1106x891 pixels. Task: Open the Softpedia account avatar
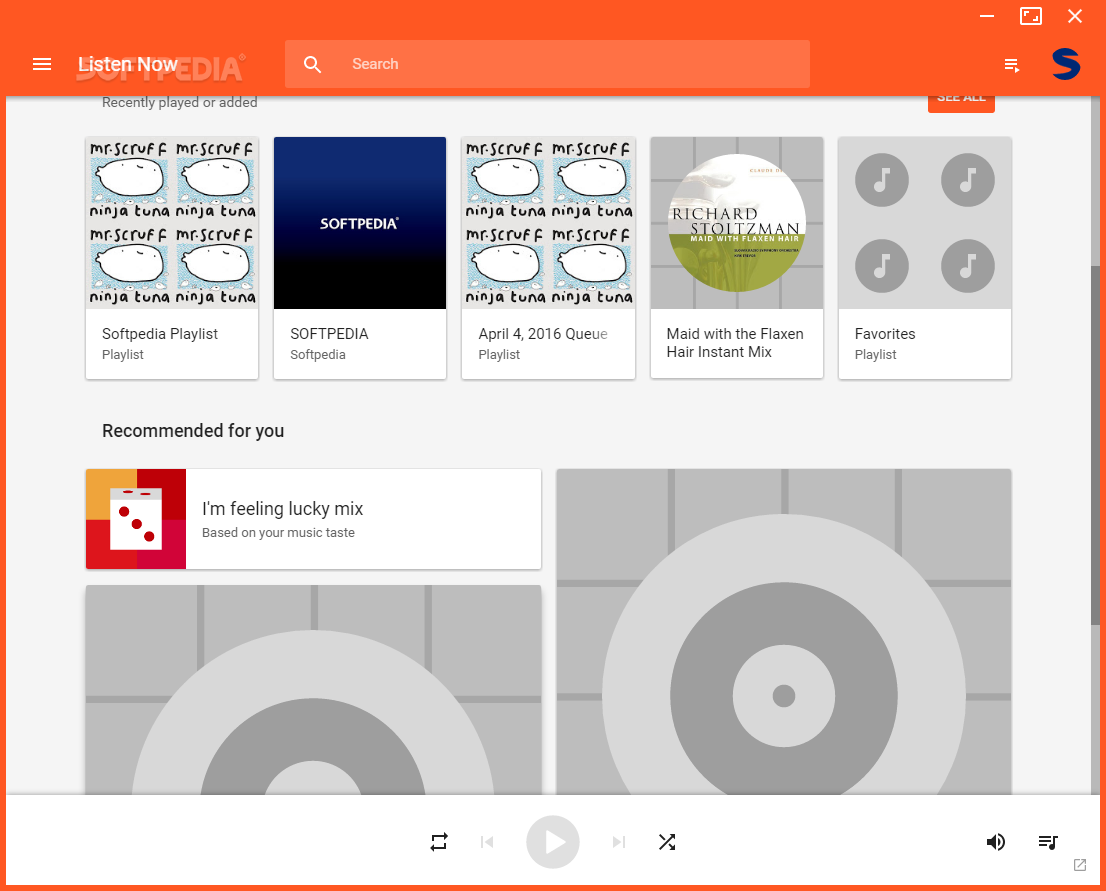(x=1066, y=64)
